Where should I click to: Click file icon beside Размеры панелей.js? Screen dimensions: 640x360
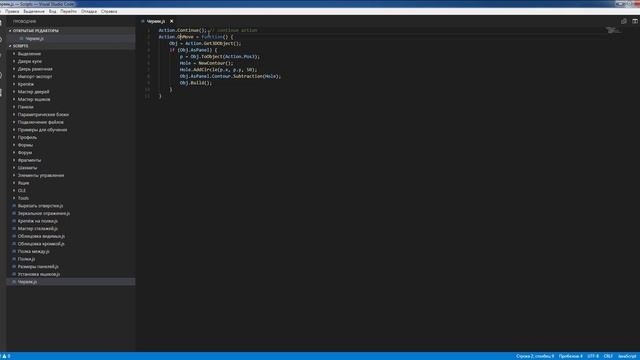[14, 267]
